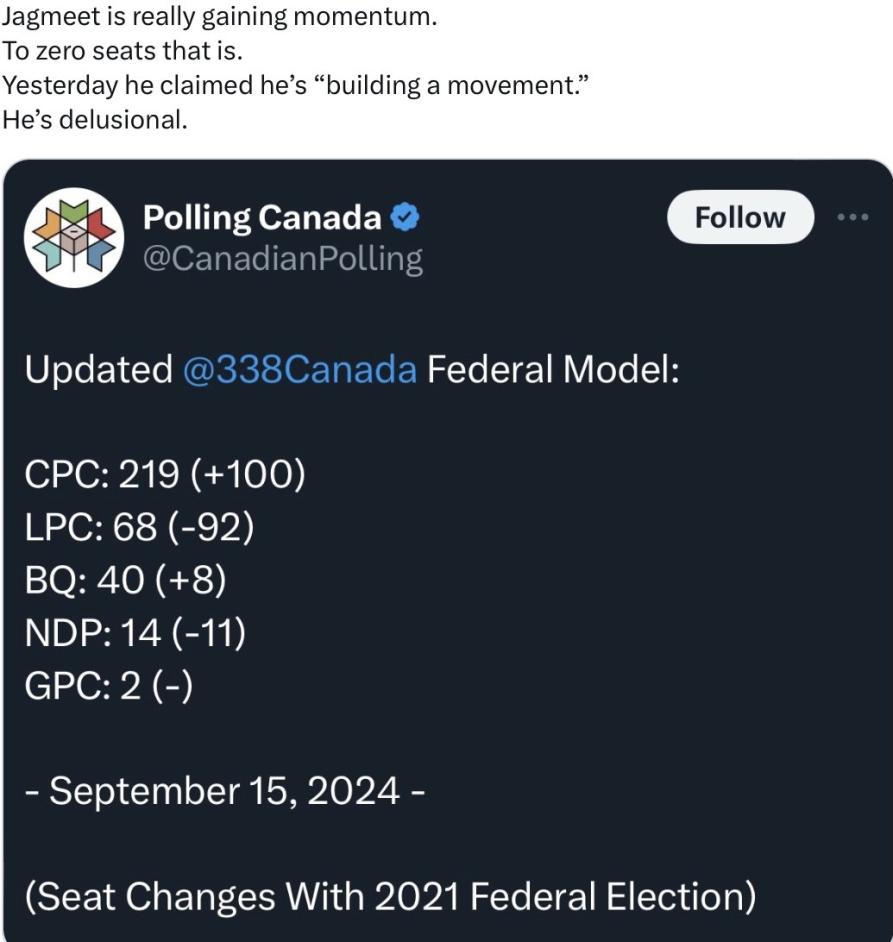Open the Polling Canada display name

click(x=262, y=216)
